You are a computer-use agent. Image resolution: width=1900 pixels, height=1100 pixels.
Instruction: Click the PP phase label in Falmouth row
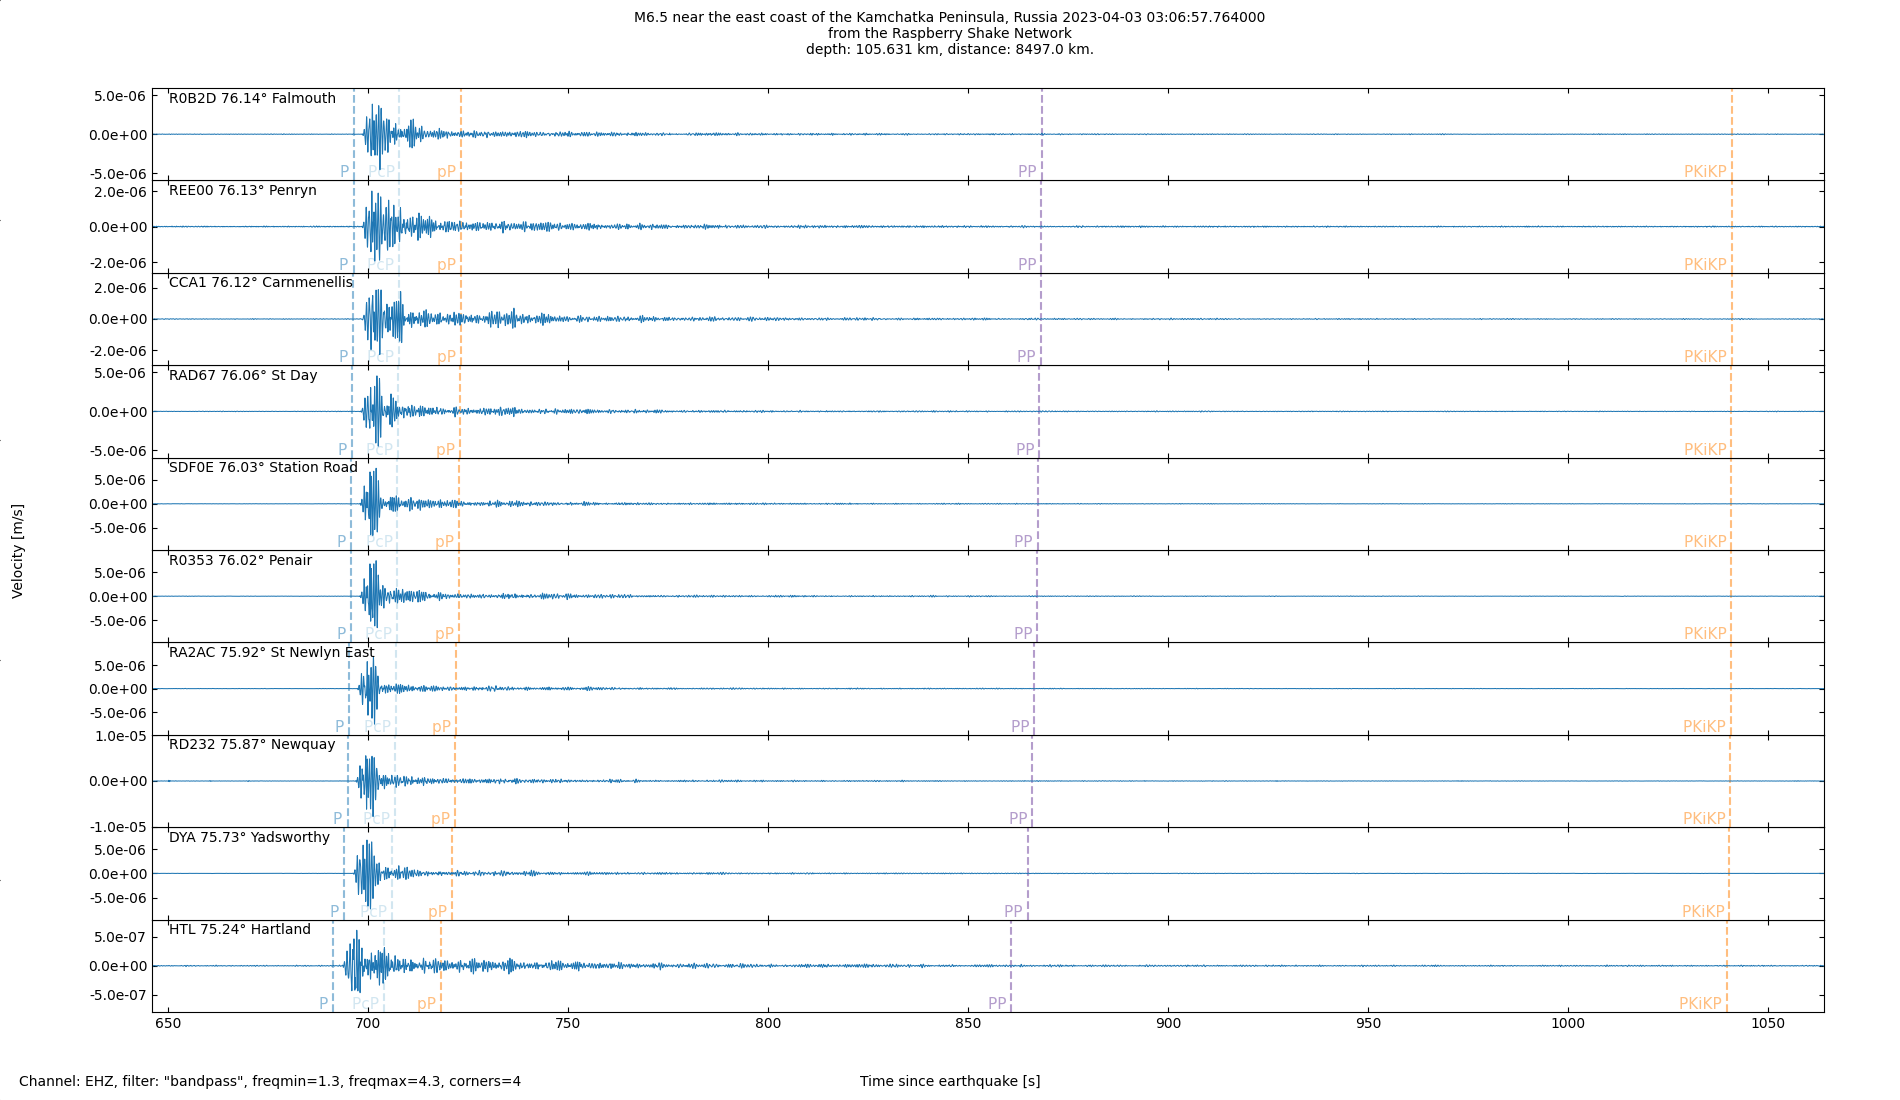(x=1027, y=172)
